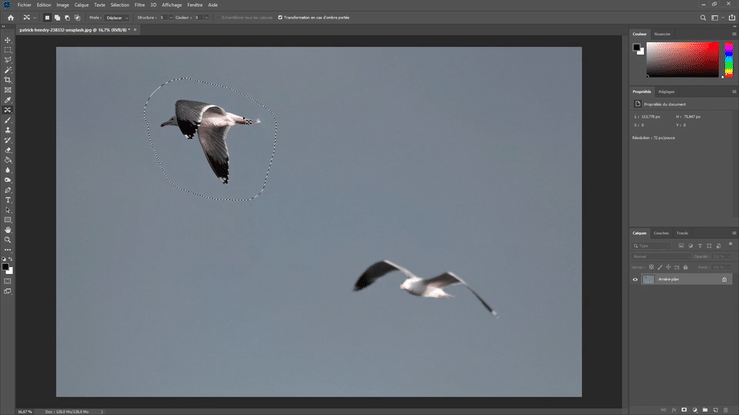
Task: Click the Arrière-plan layer thumbnail
Action: (x=649, y=279)
